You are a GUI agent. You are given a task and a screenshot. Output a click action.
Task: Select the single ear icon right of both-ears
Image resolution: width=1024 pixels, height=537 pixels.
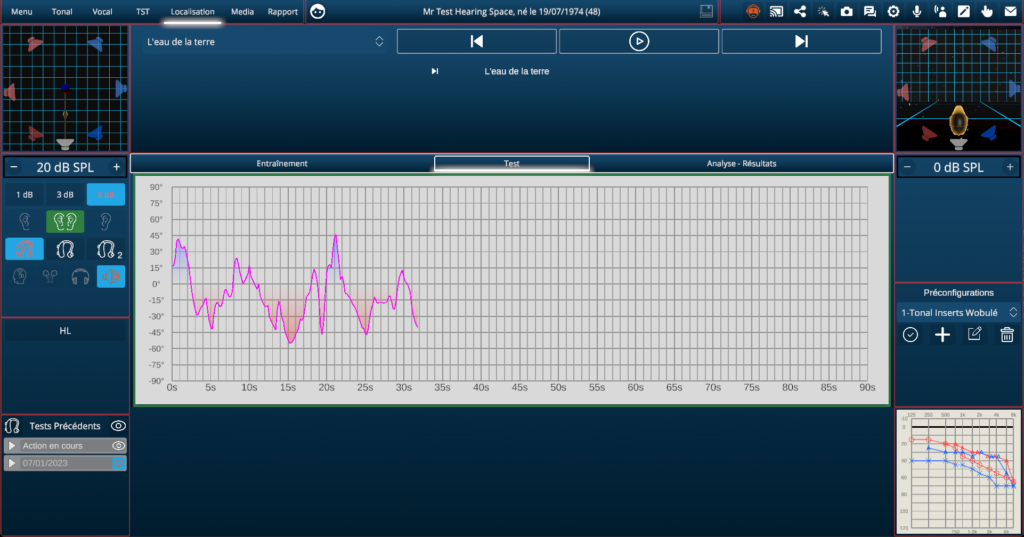pyautogui.click(x=106, y=221)
